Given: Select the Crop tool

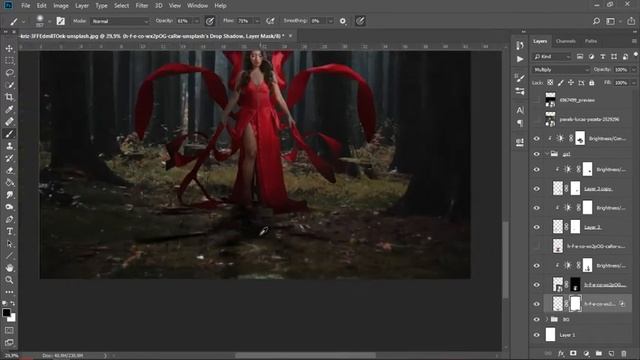Looking at the screenshot, I should (9, 97).
